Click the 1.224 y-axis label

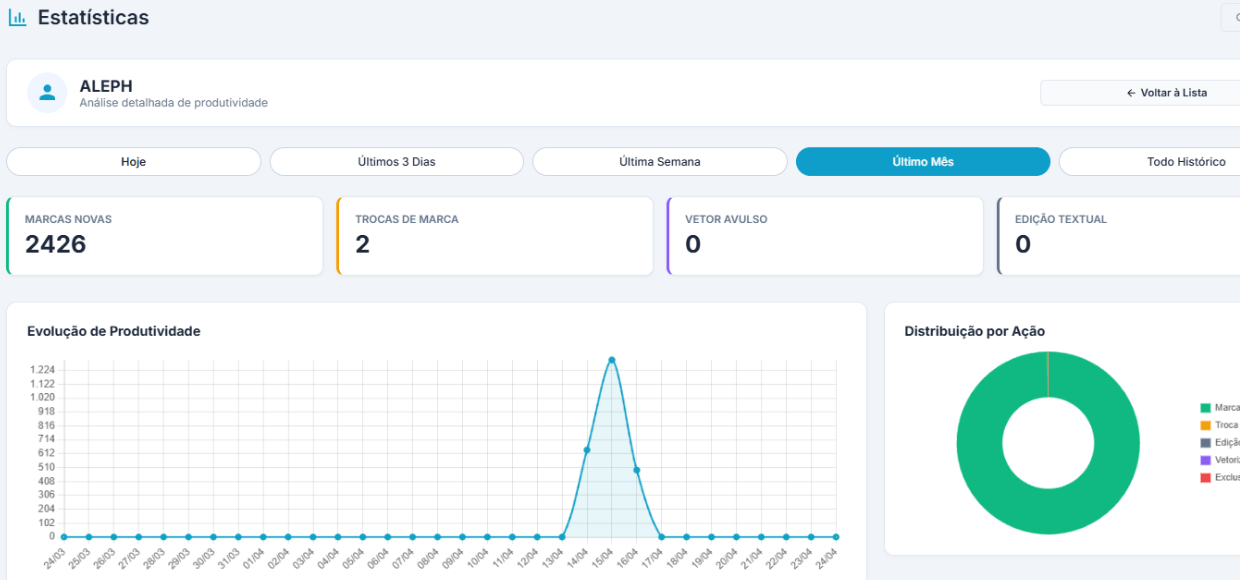pos(43,370)
